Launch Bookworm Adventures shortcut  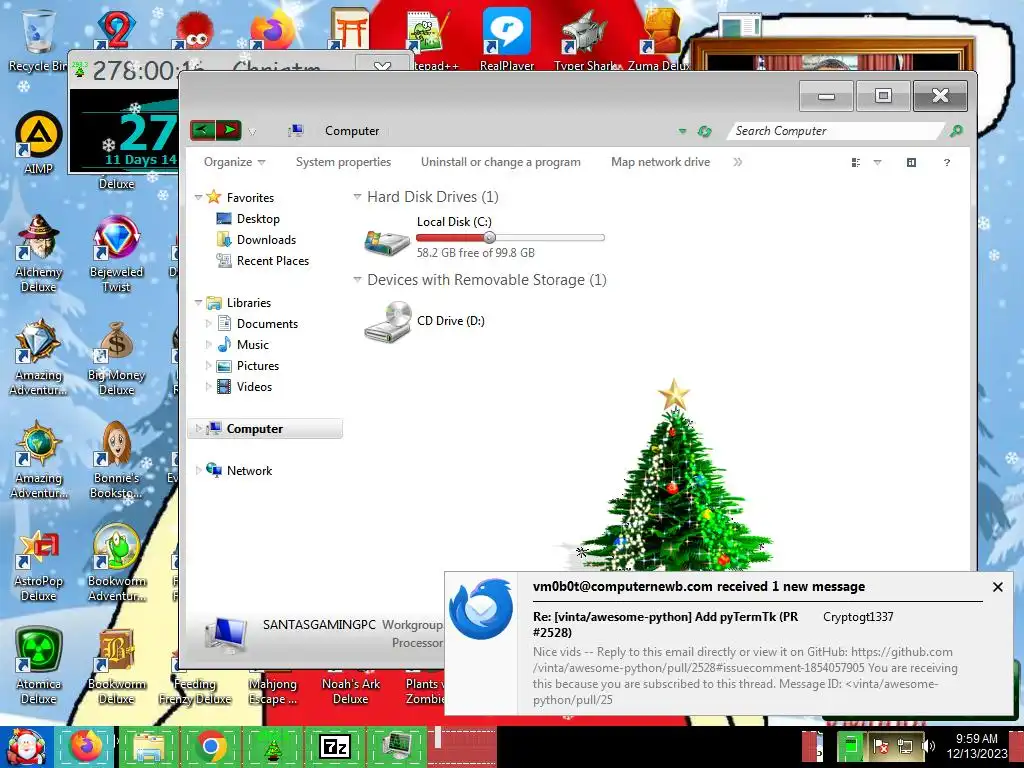pos(116,563)
